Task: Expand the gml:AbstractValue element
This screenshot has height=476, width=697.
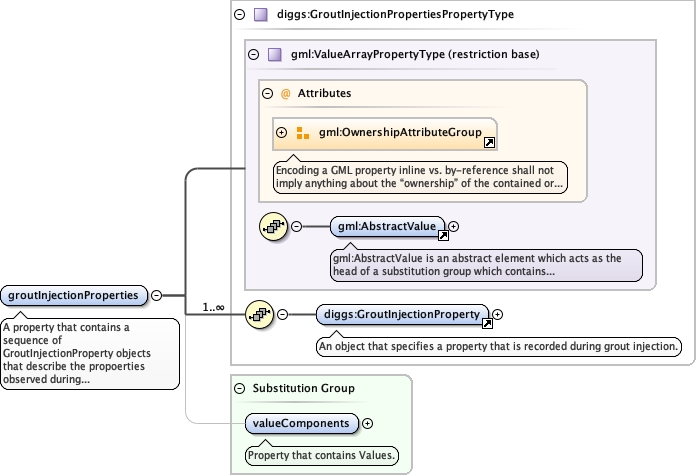Action: [x=454, y=227]
